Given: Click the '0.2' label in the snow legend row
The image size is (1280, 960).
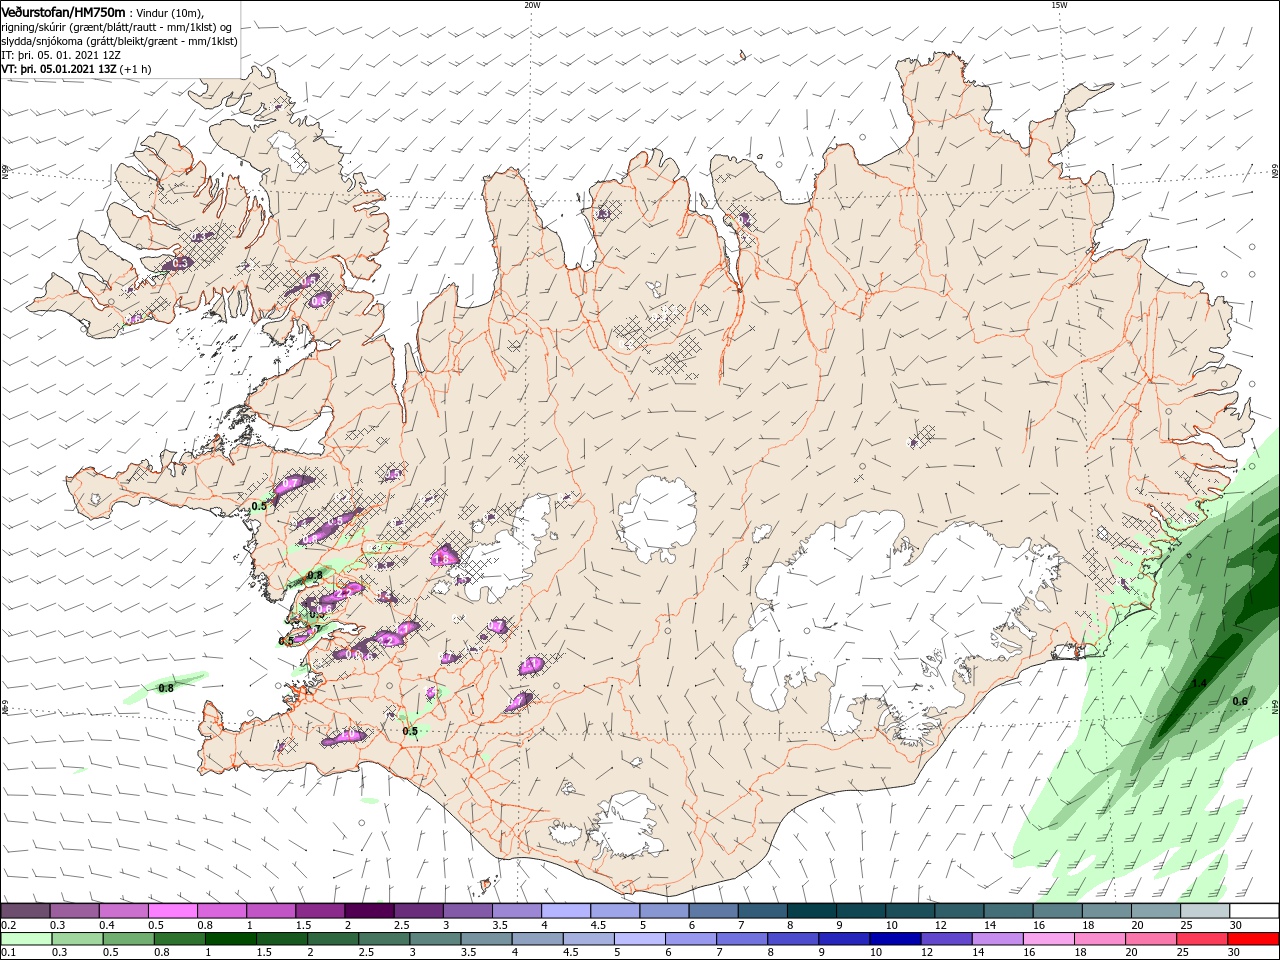Looking at the screenshot, I should coord(9,925).
